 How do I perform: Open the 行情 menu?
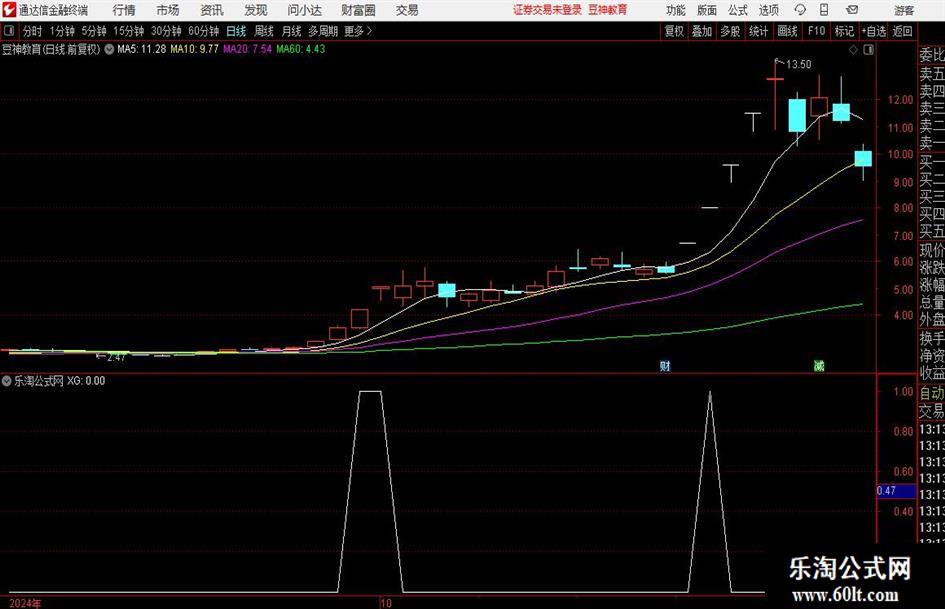(x=124, y=10)
